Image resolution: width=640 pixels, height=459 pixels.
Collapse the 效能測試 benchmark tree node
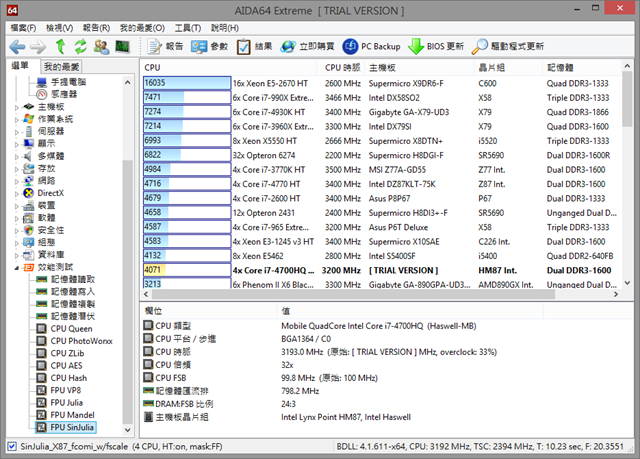pyautogui.click(x=17, y=268)
